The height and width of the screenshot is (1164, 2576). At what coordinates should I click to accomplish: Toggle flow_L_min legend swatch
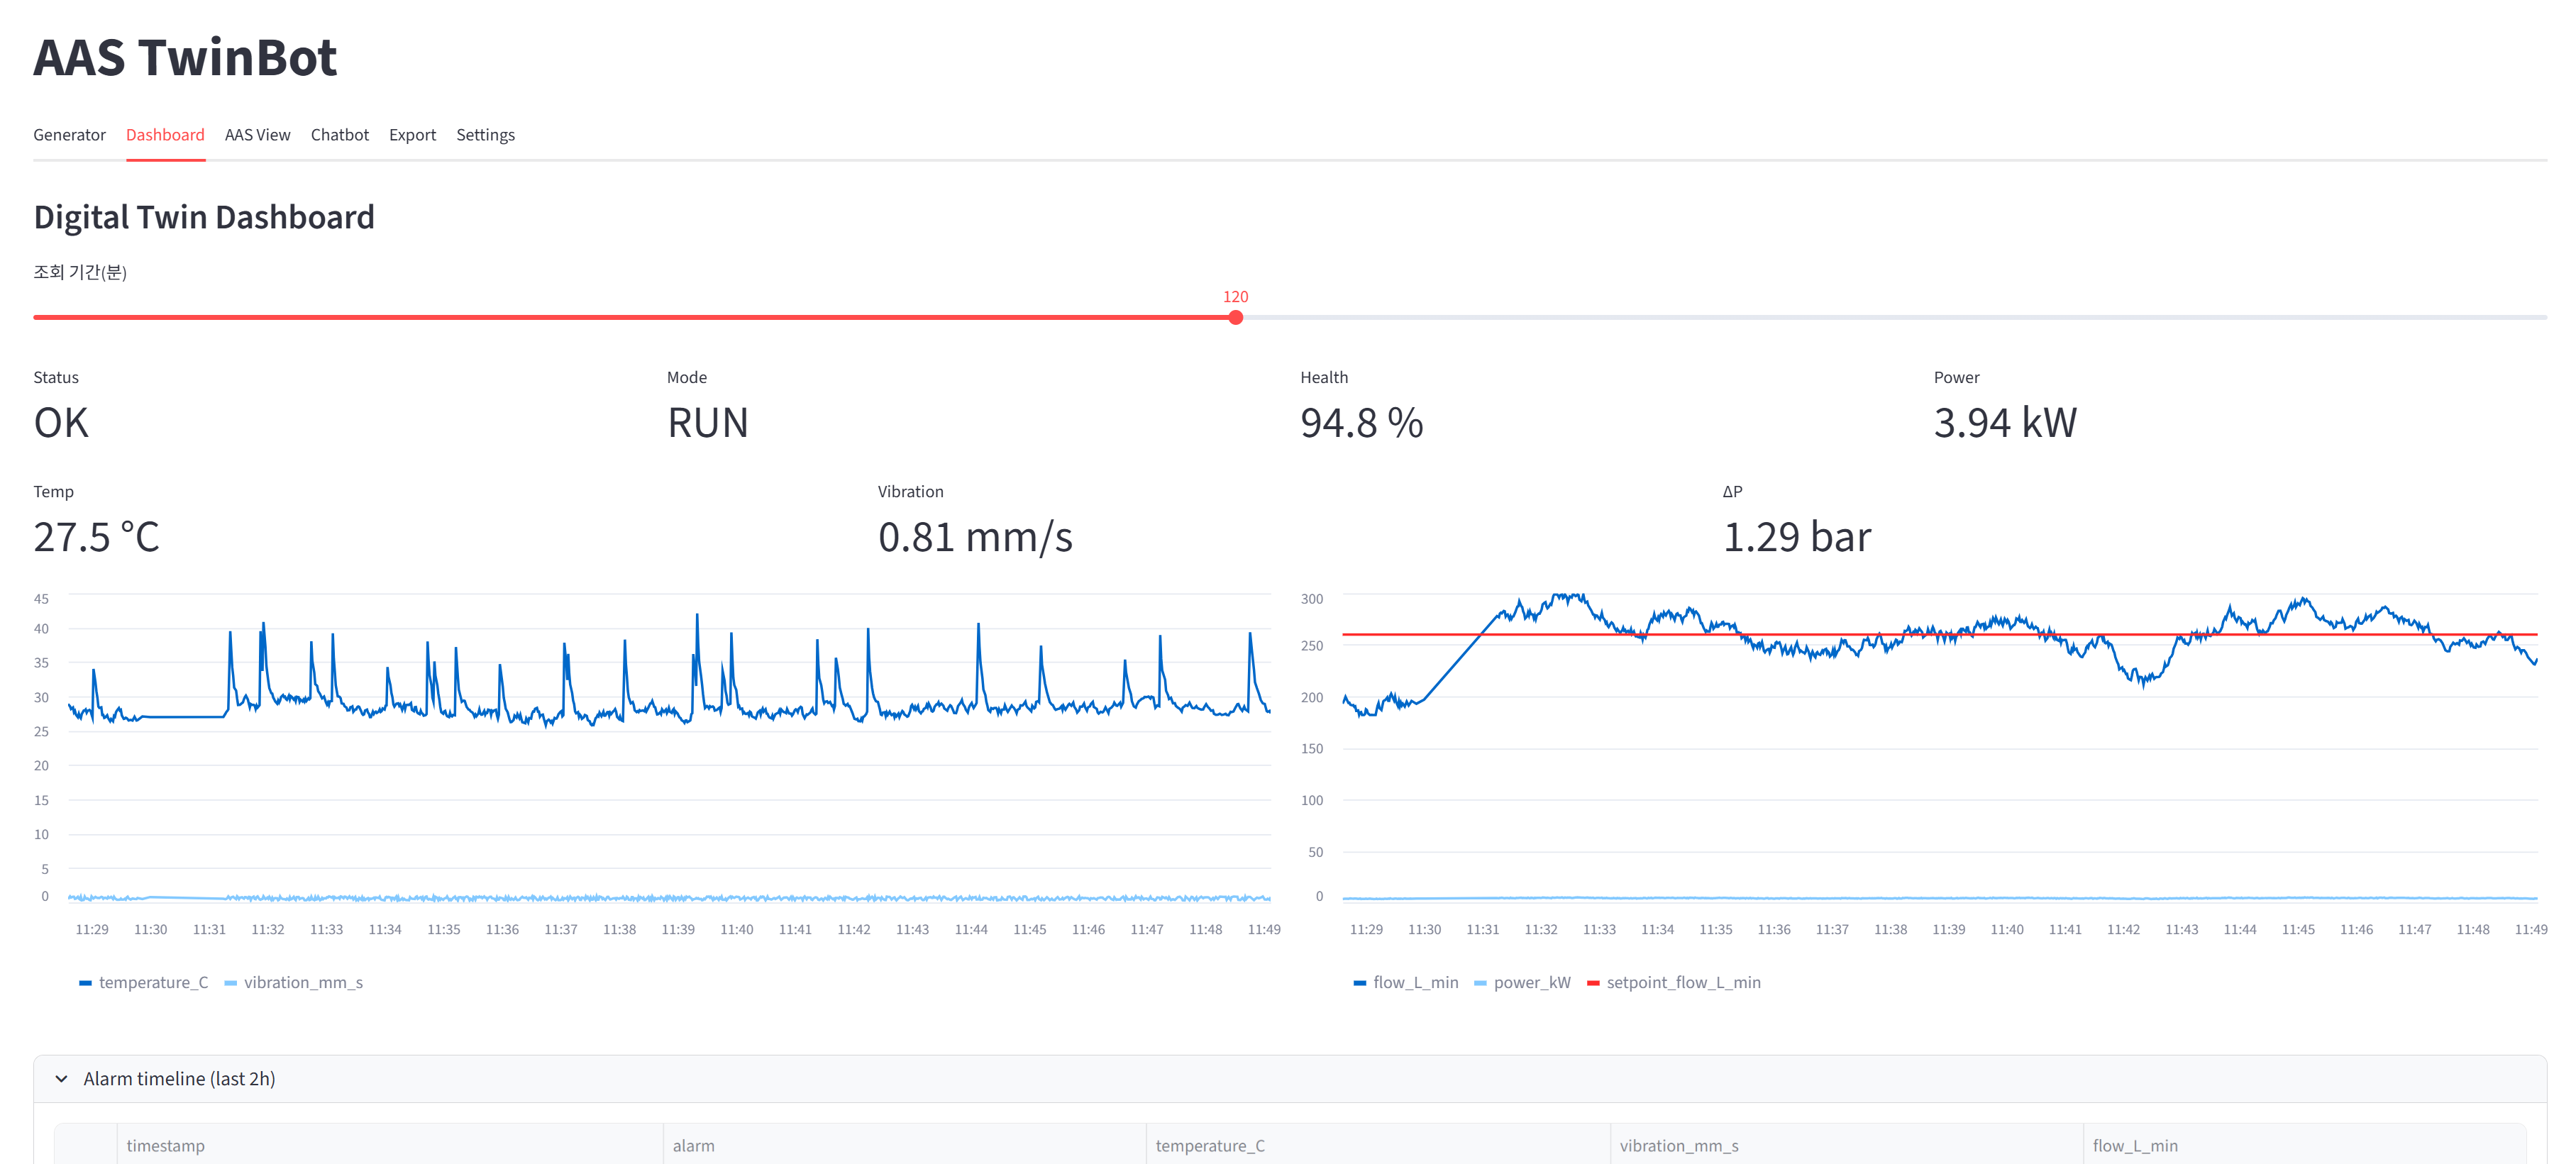pos(1359,983)
